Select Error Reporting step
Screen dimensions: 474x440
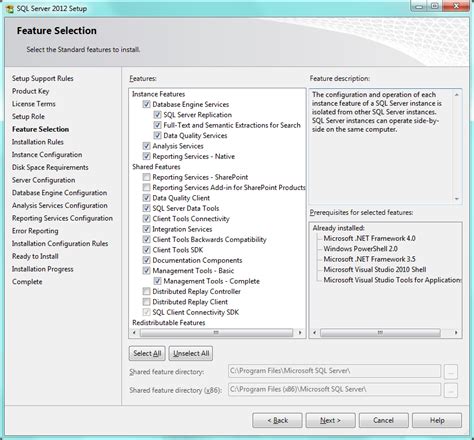point(35,231)
